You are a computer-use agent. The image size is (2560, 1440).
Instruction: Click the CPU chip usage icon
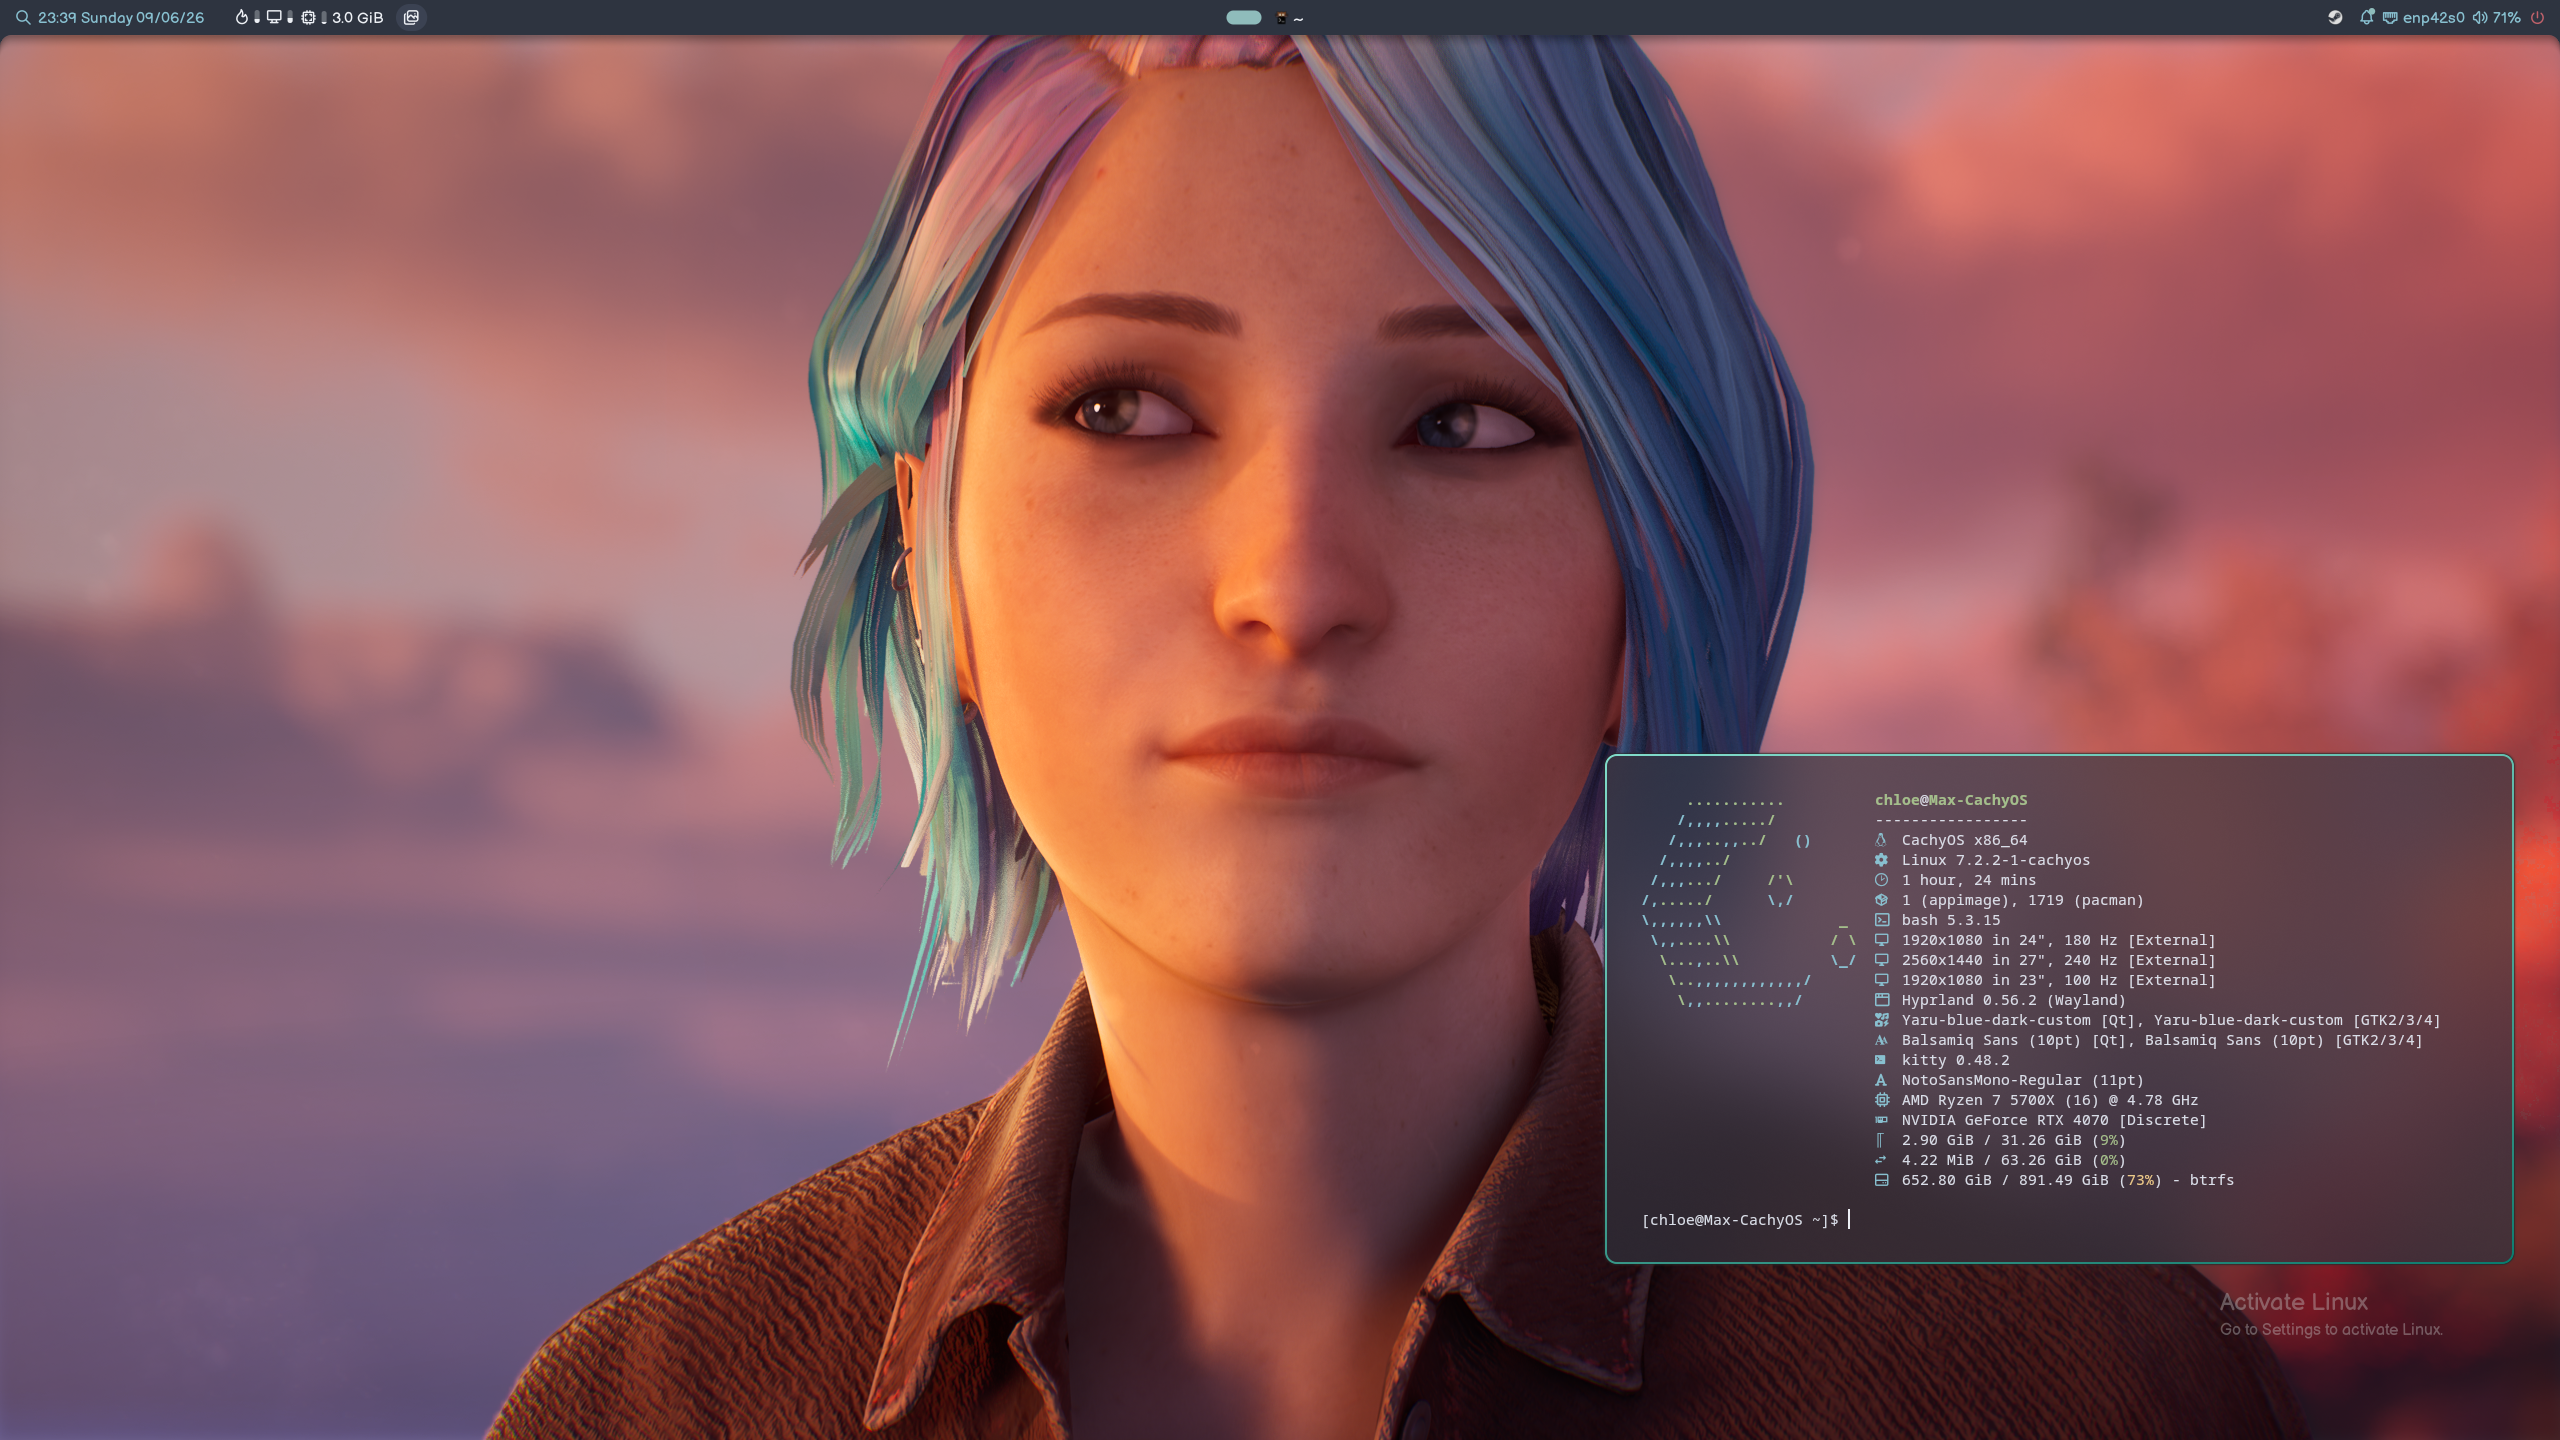tap(308, 17)
